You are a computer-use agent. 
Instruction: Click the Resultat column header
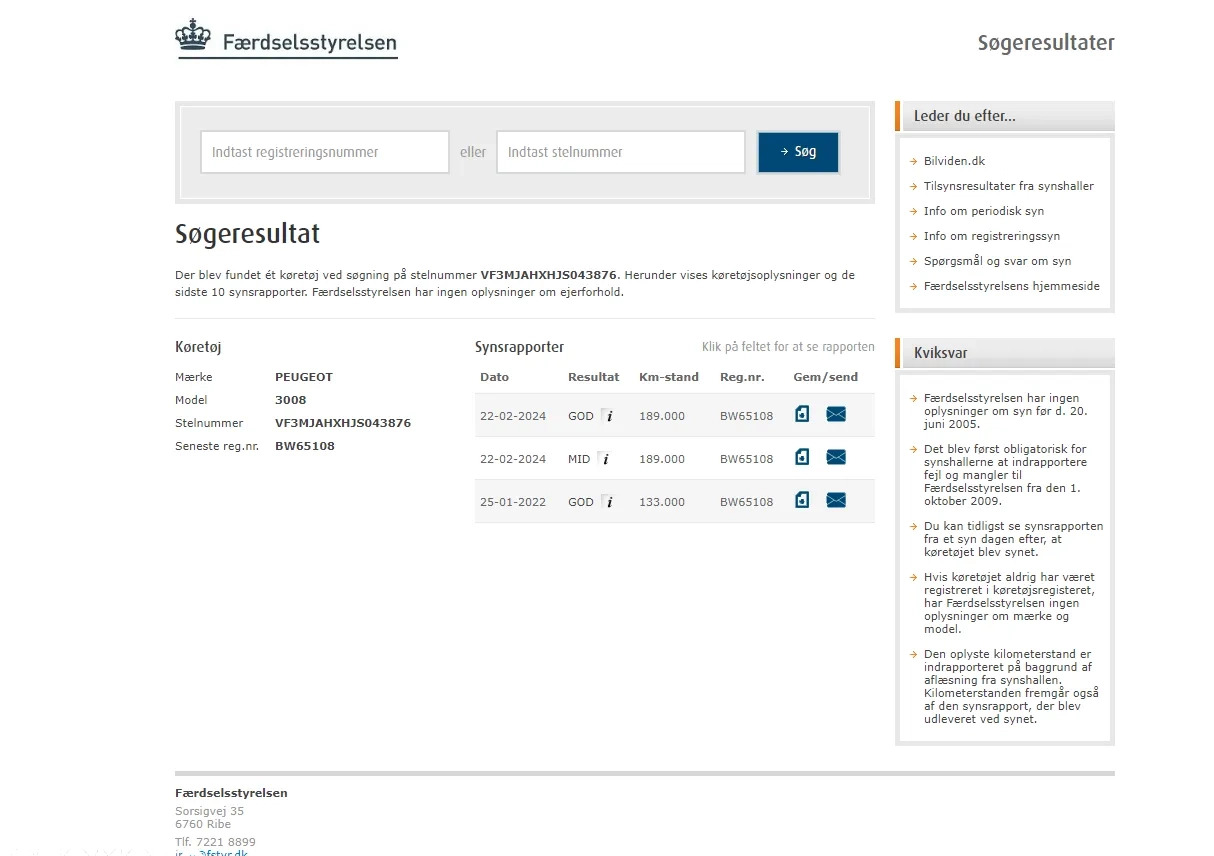(x=594, y=377)
